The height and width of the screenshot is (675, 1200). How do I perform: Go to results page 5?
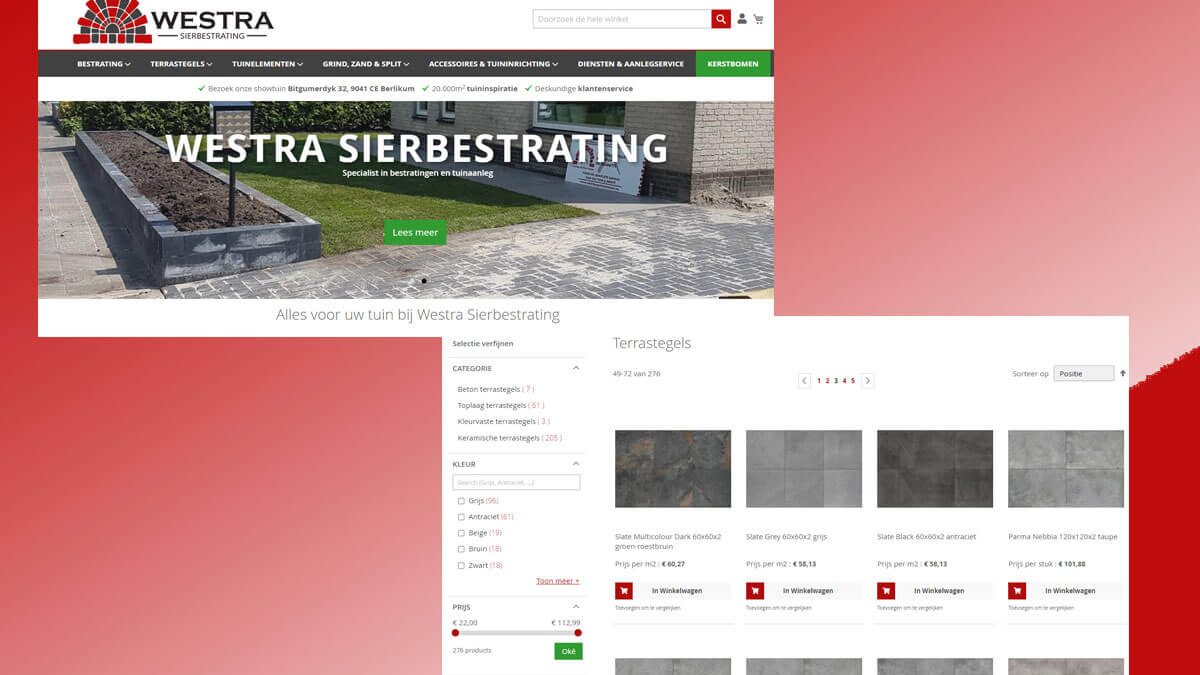[x=853, y=381]
